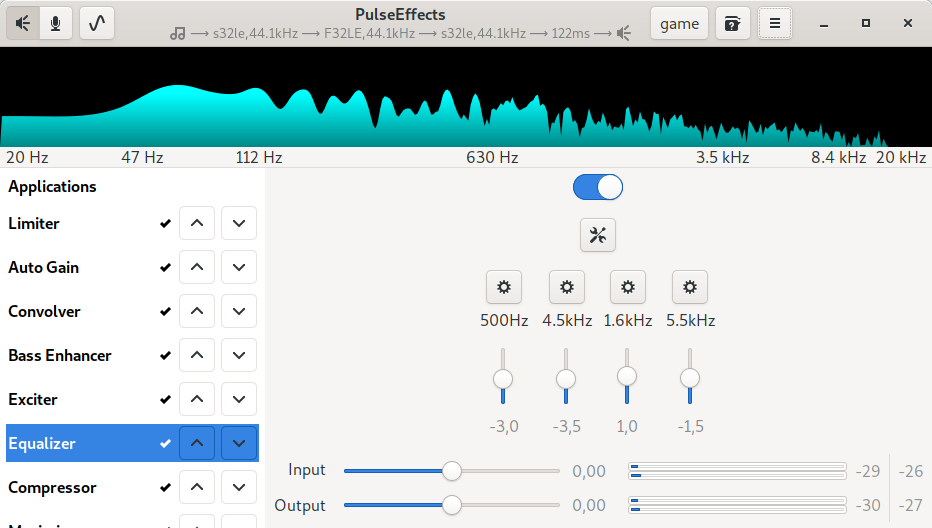Open settings gear for 4.5kHz band

click(567, 287)
